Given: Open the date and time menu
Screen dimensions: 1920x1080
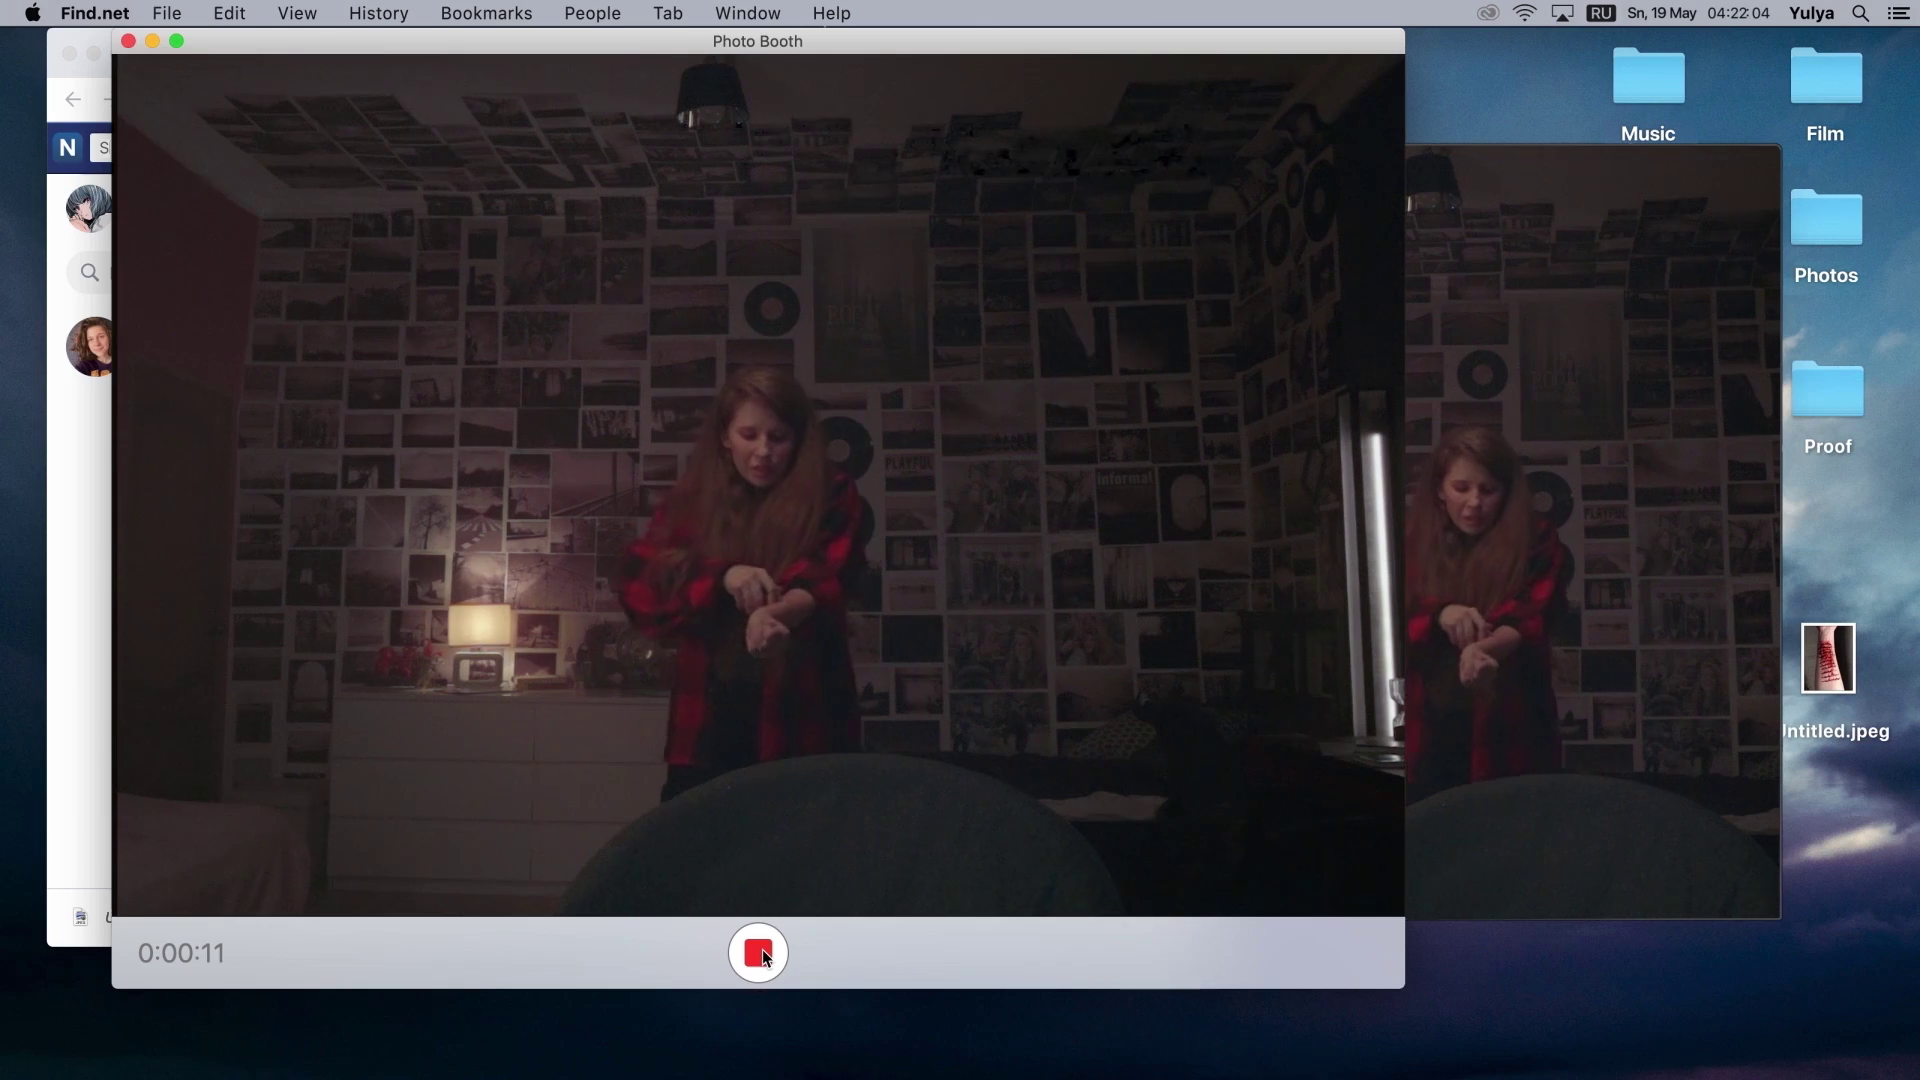Looking at the screenshot, I should (1698, 13).
